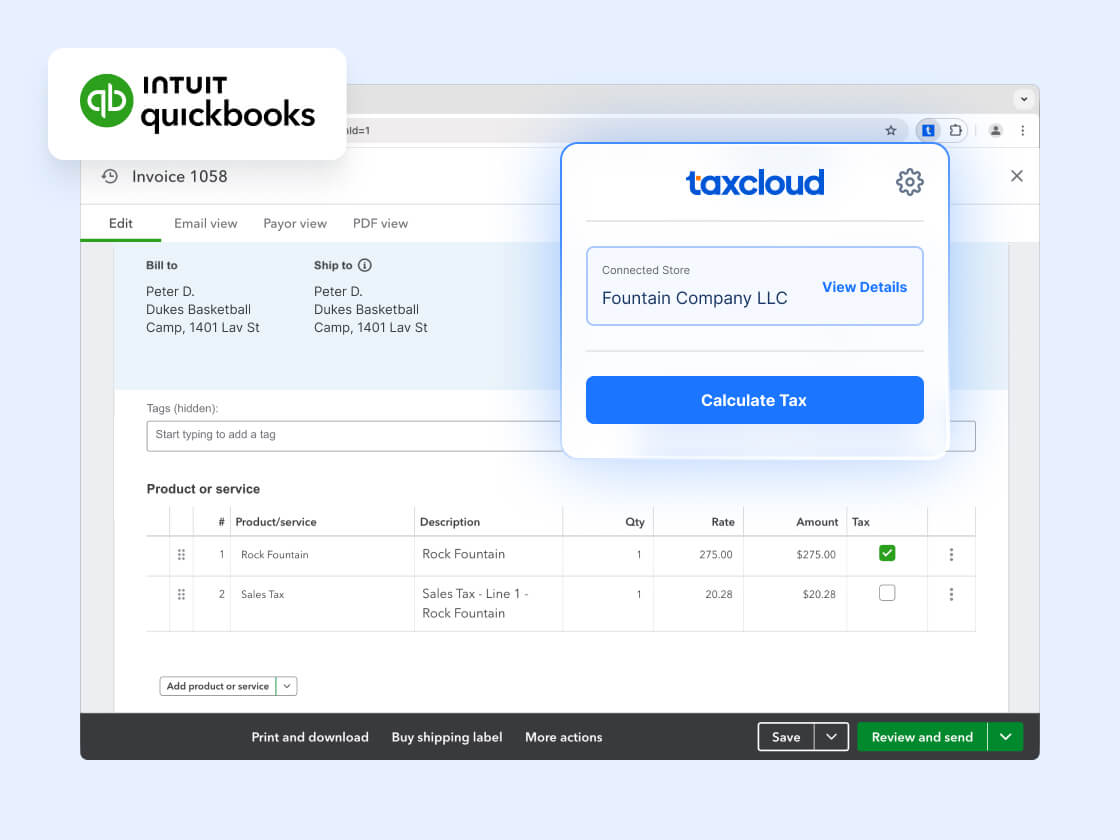1120x840 pixels.
Task: Enable tax on the Sales Tax line
Action: coord(886,592)
